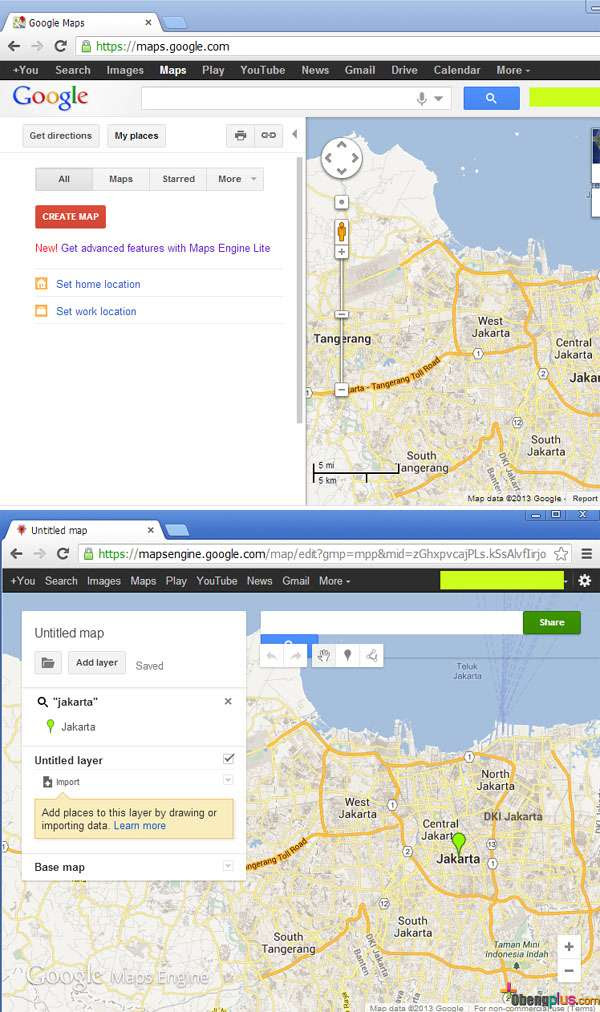Image resolution: width=600 pixels, height=1012 pixels.
Task: Reload the Untitled map page
Action: click(63, 554)
